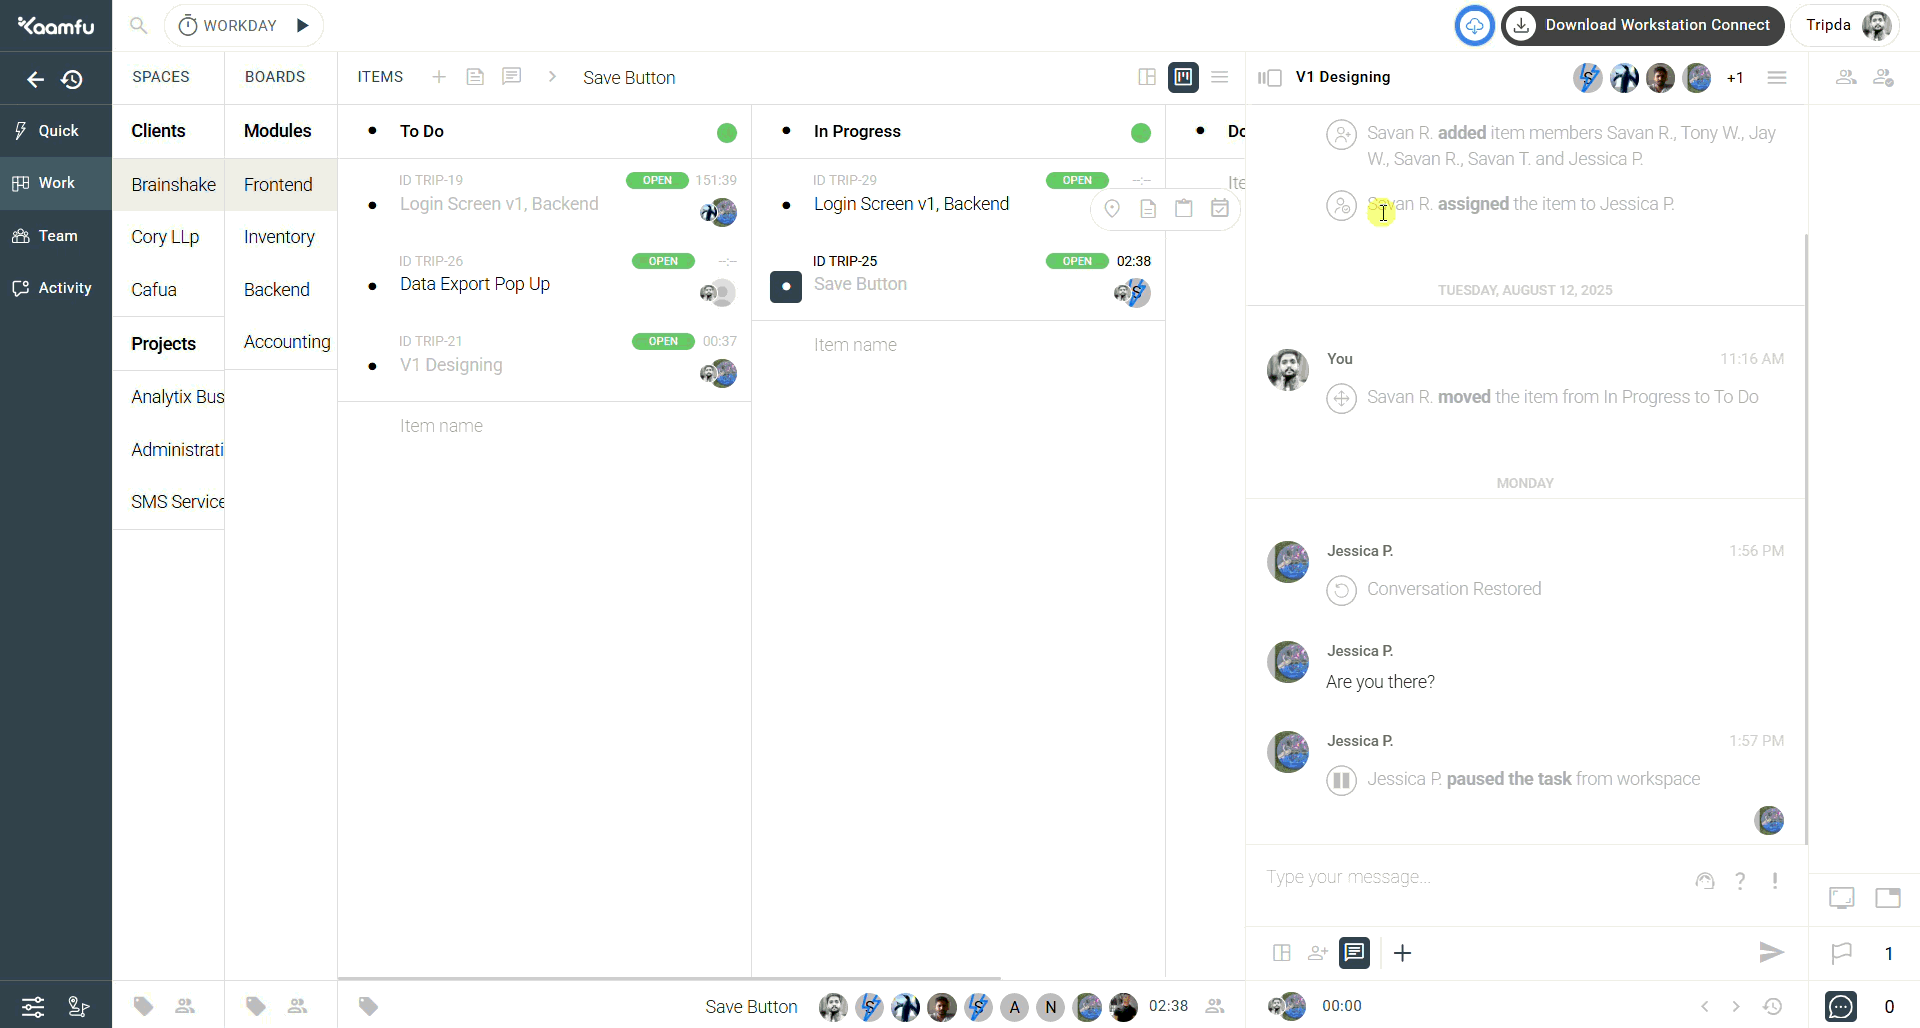Expand the +1 additional members indicator
Viewport: 1920px width, 1028px height.
coord(1735,78)
